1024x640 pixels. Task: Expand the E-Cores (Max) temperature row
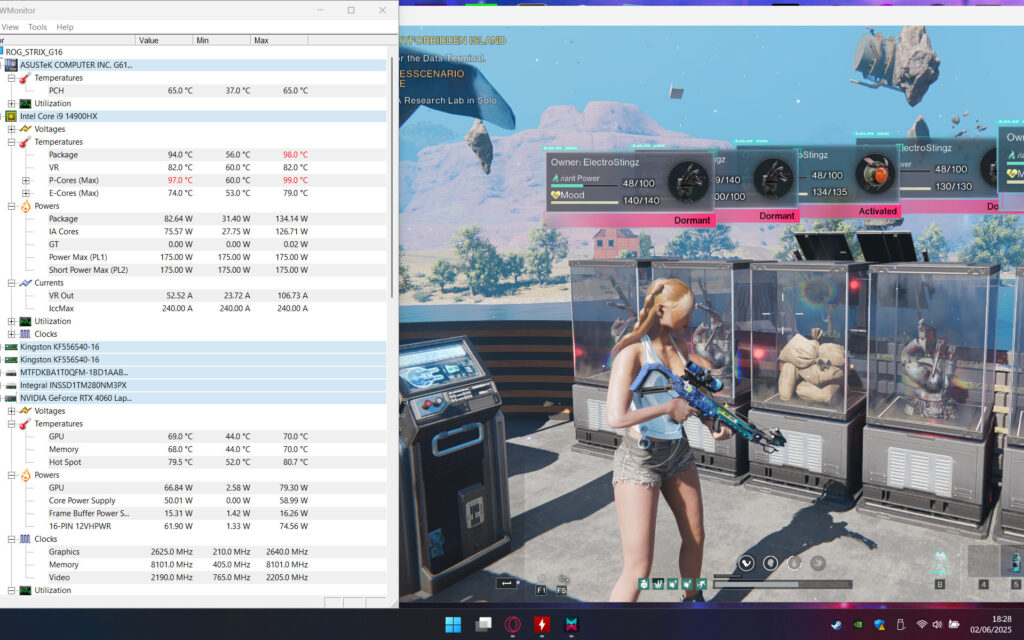pyautogui.click(x=25, y=193)
